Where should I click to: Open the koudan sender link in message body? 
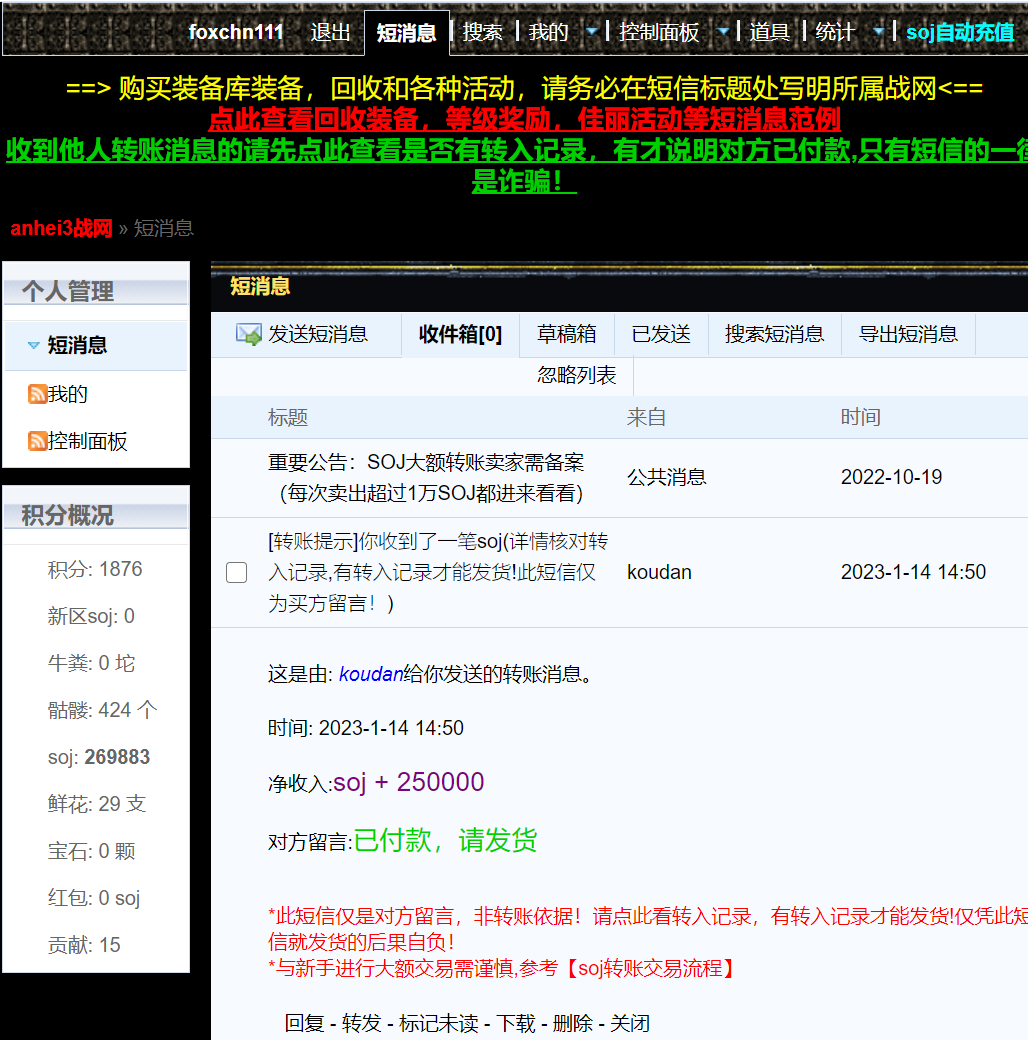[371, 674]
